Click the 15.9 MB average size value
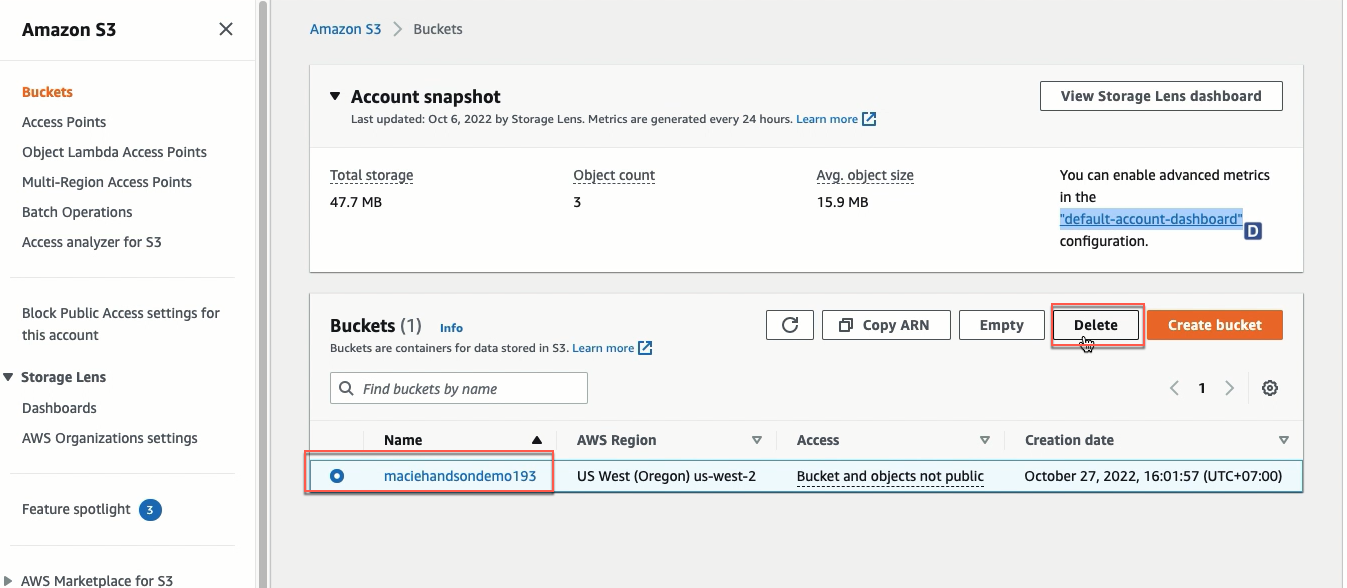 click(842, 202)
